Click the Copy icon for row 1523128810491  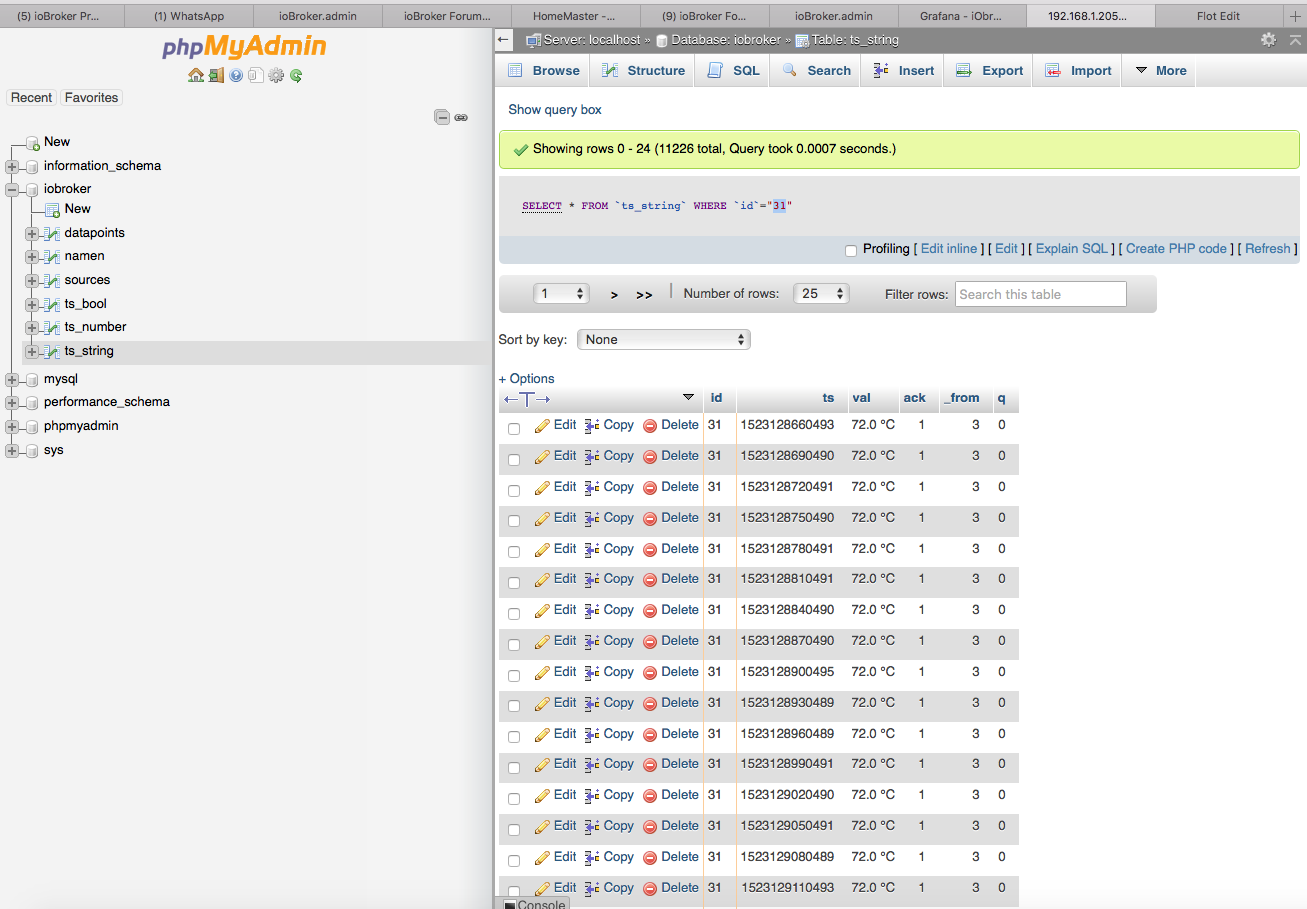[x=592, y=579]
